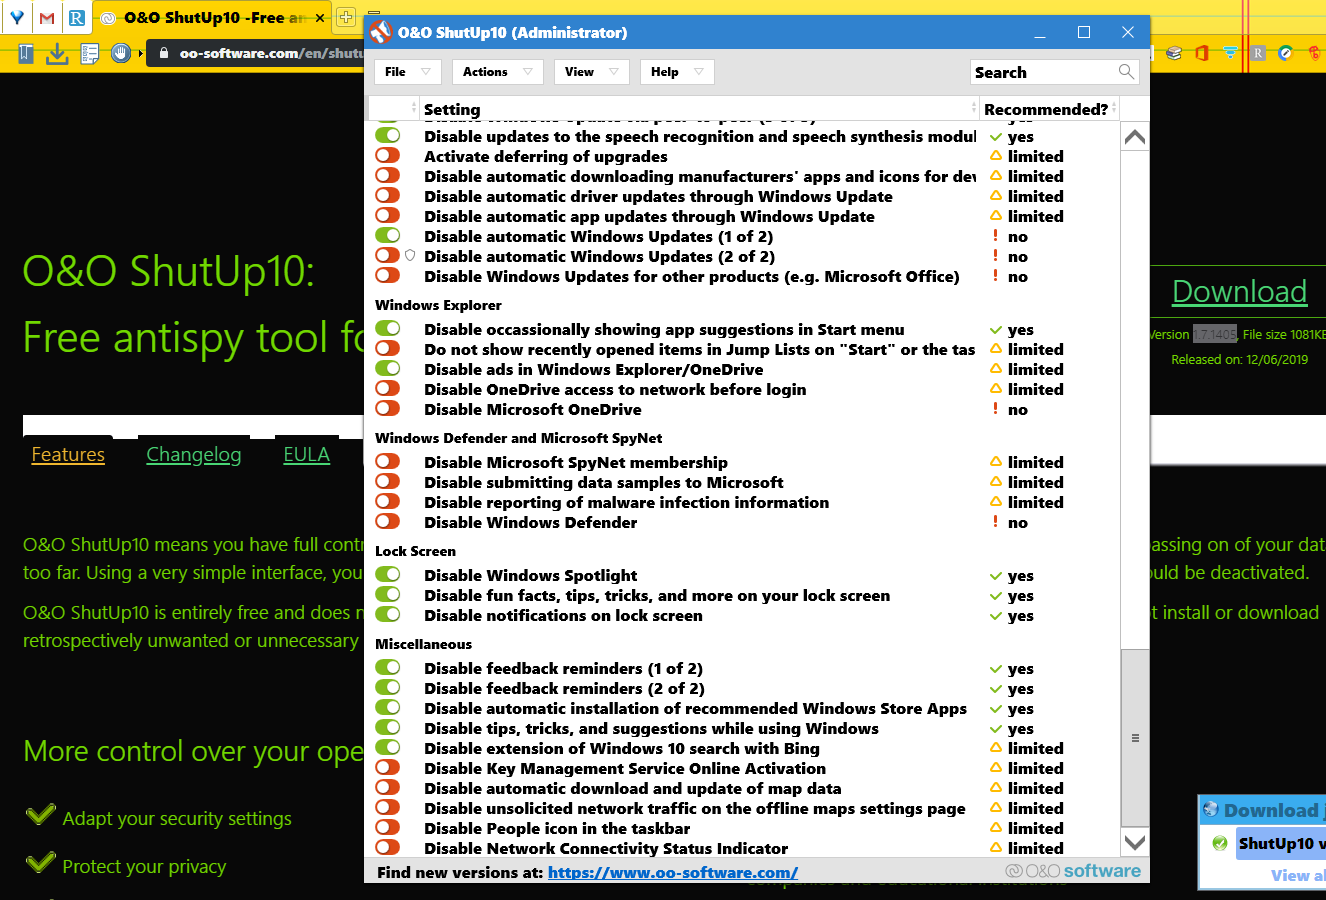
Task: Select the Lock Screen category heading
Action: pyautogui.click(x=415, y=551)
